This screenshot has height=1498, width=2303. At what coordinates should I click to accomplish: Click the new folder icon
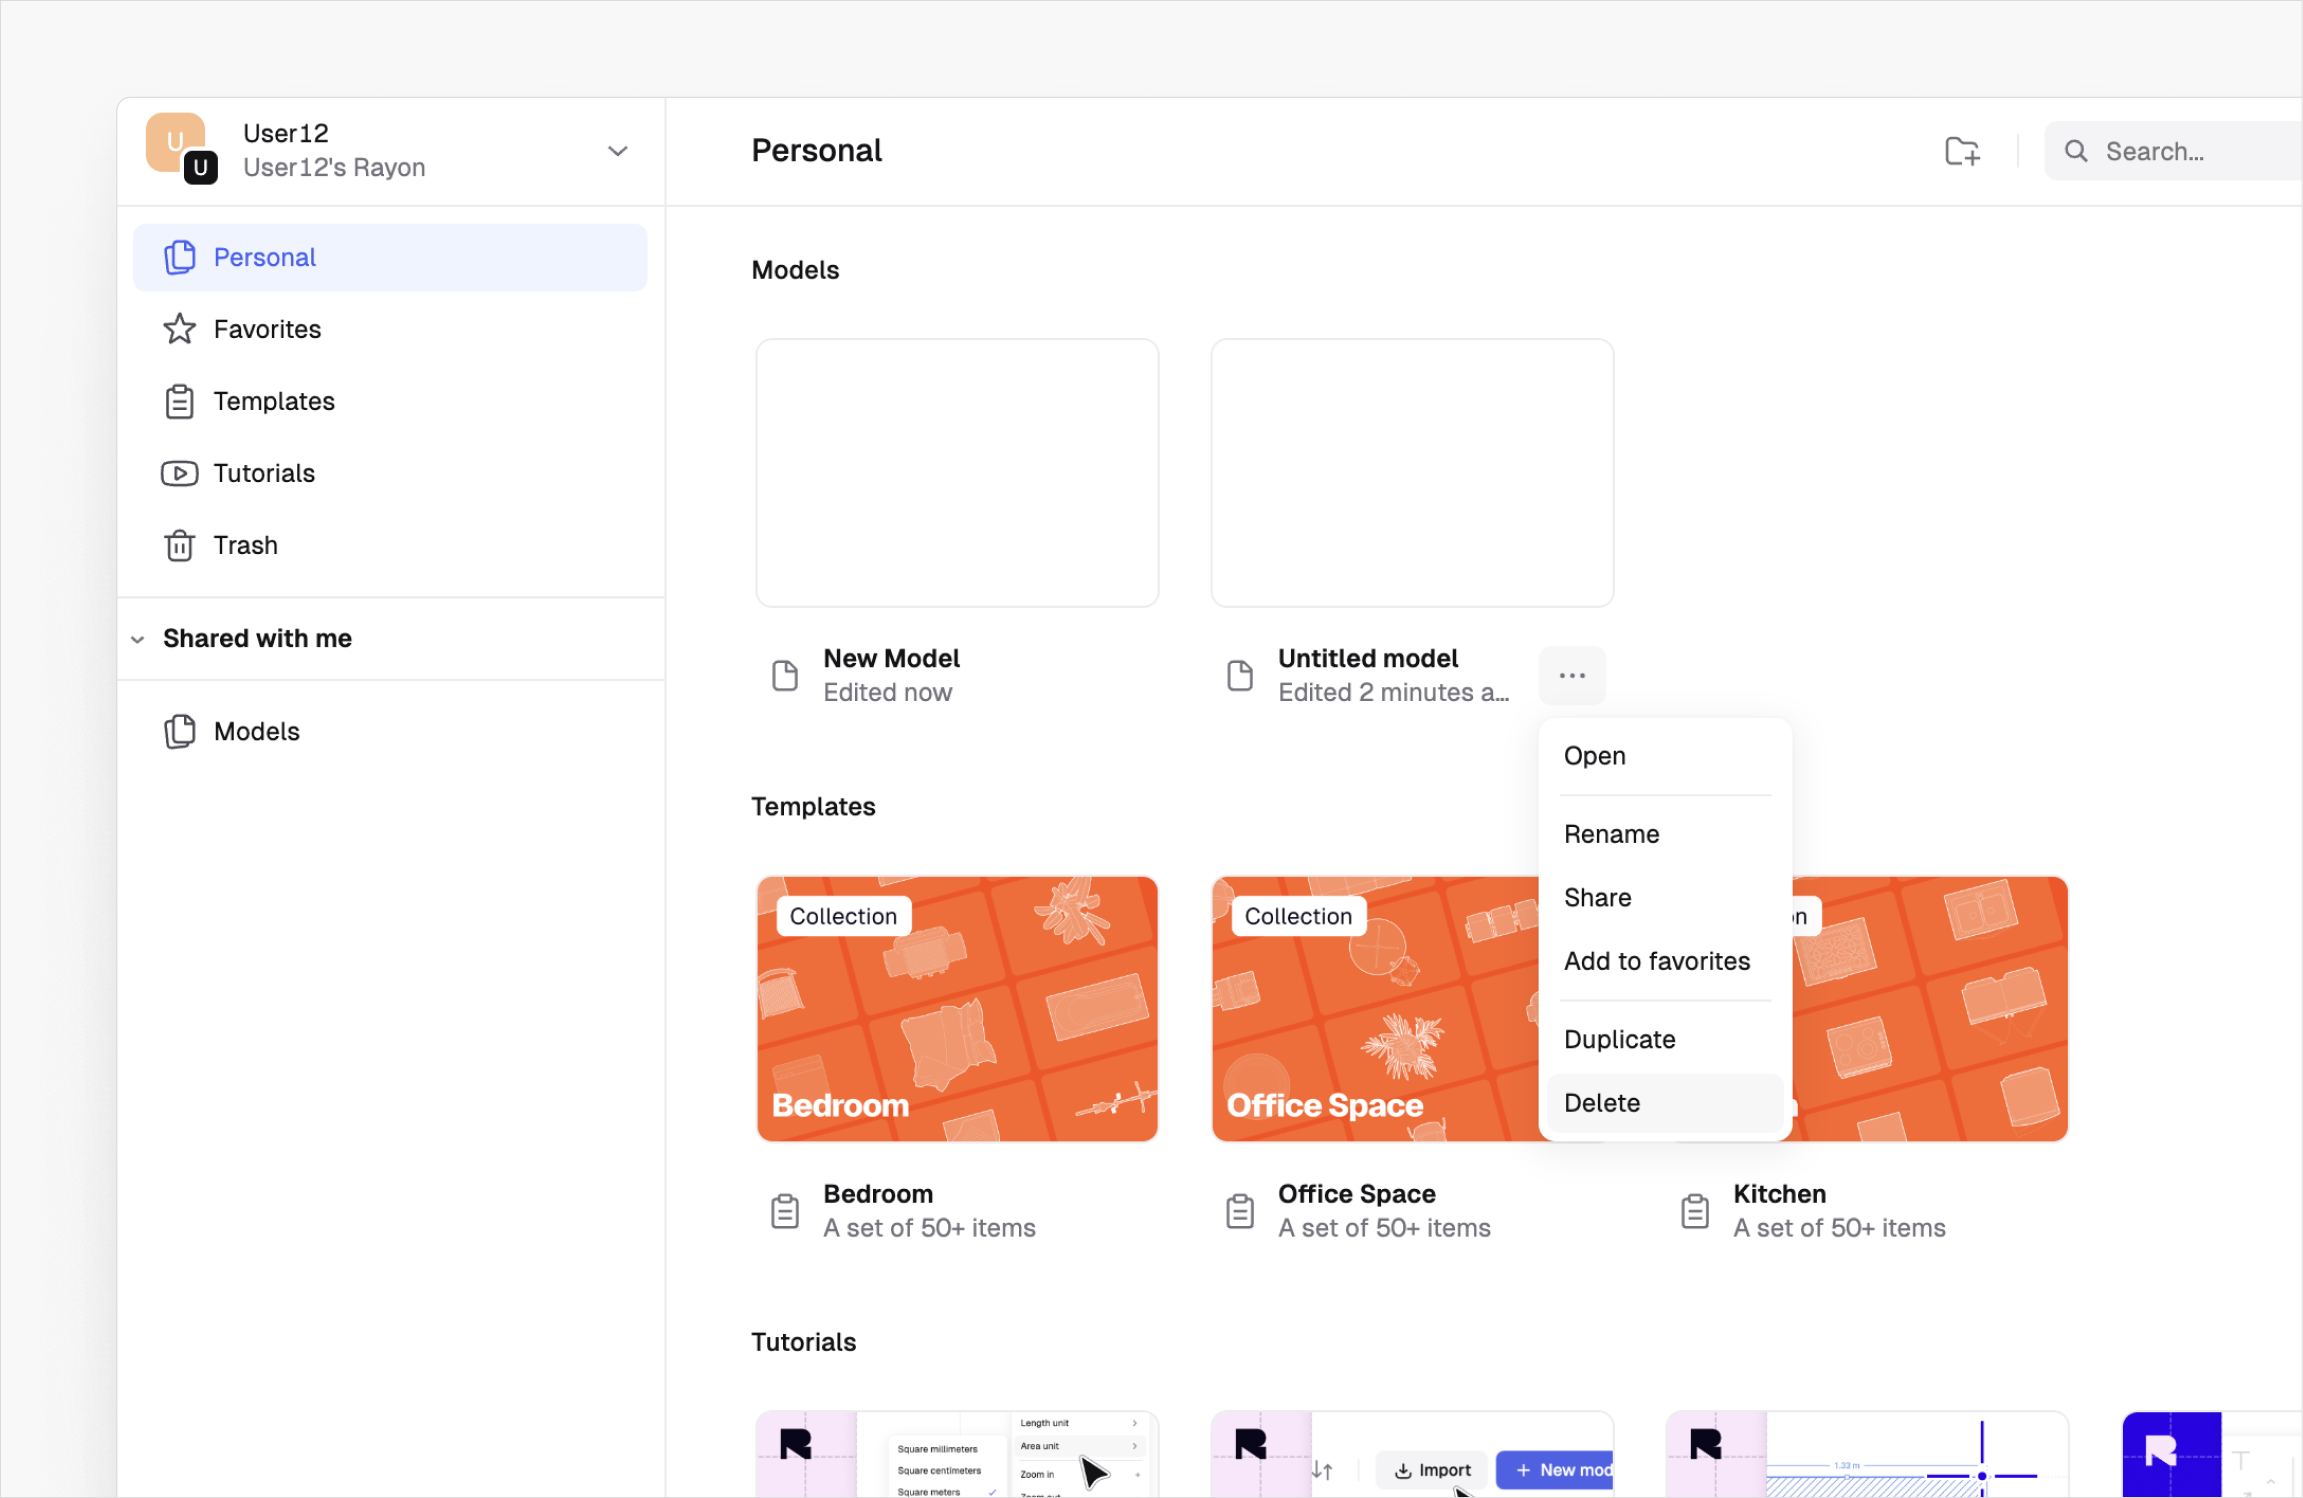tap(1961, 151)
